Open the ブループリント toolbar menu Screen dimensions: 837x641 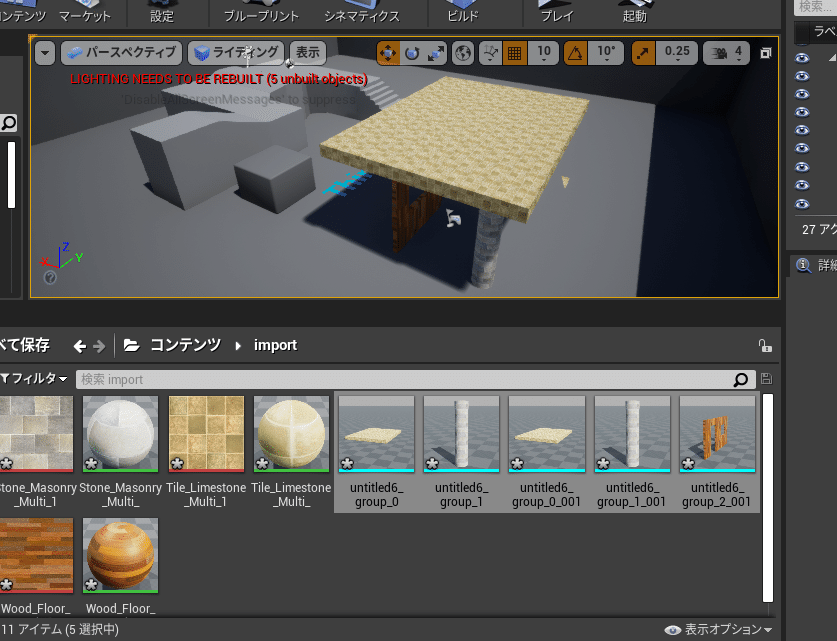click(x=261, y=12)
